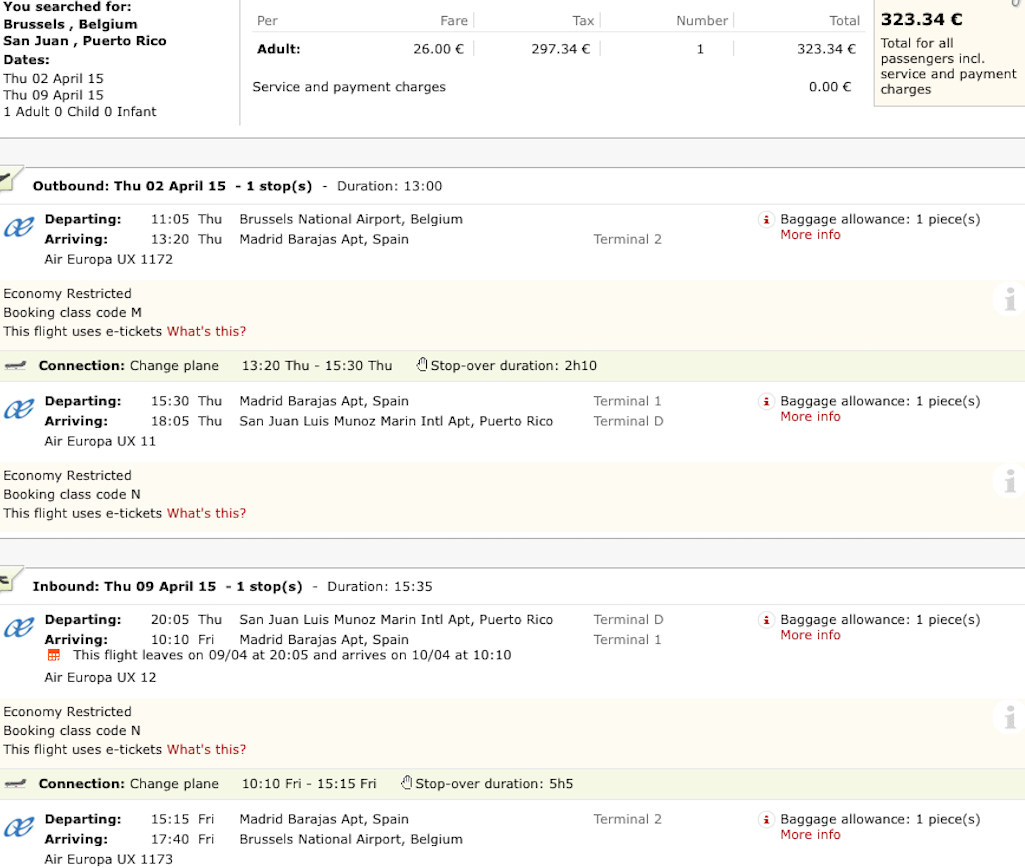
Task: Click the Air Europa logo beside flight UX 1173
Action: 18,827
